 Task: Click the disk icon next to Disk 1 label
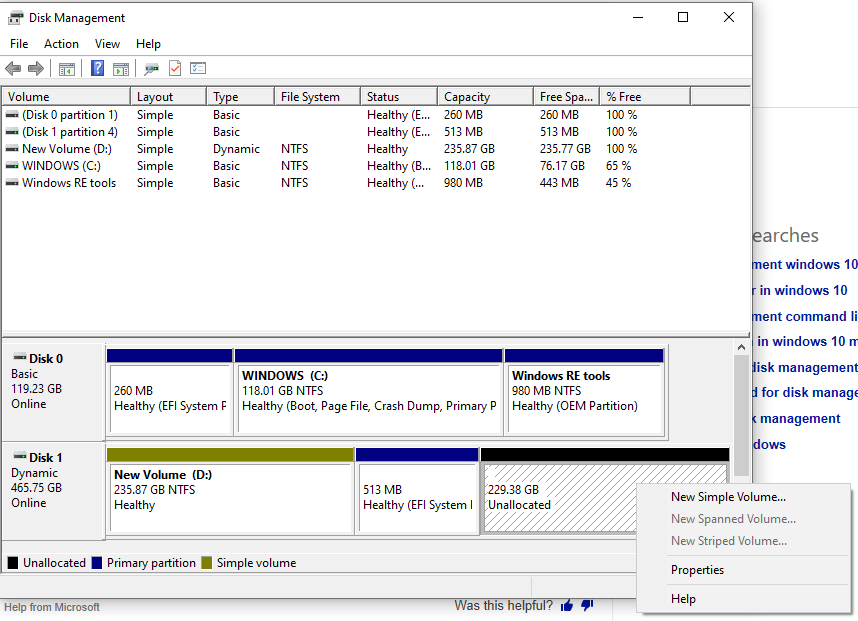point(20,456)
